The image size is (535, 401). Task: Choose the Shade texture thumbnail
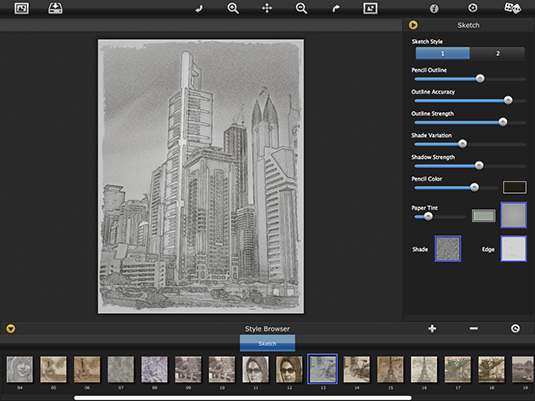[x=448, y=249]
